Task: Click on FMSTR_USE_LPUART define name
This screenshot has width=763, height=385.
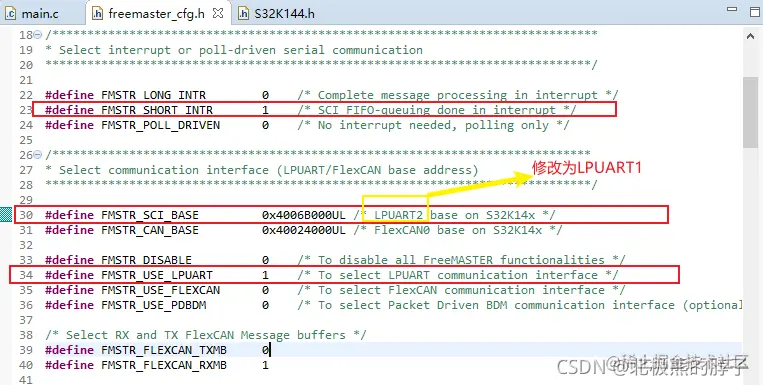Action: coord(157,275)
